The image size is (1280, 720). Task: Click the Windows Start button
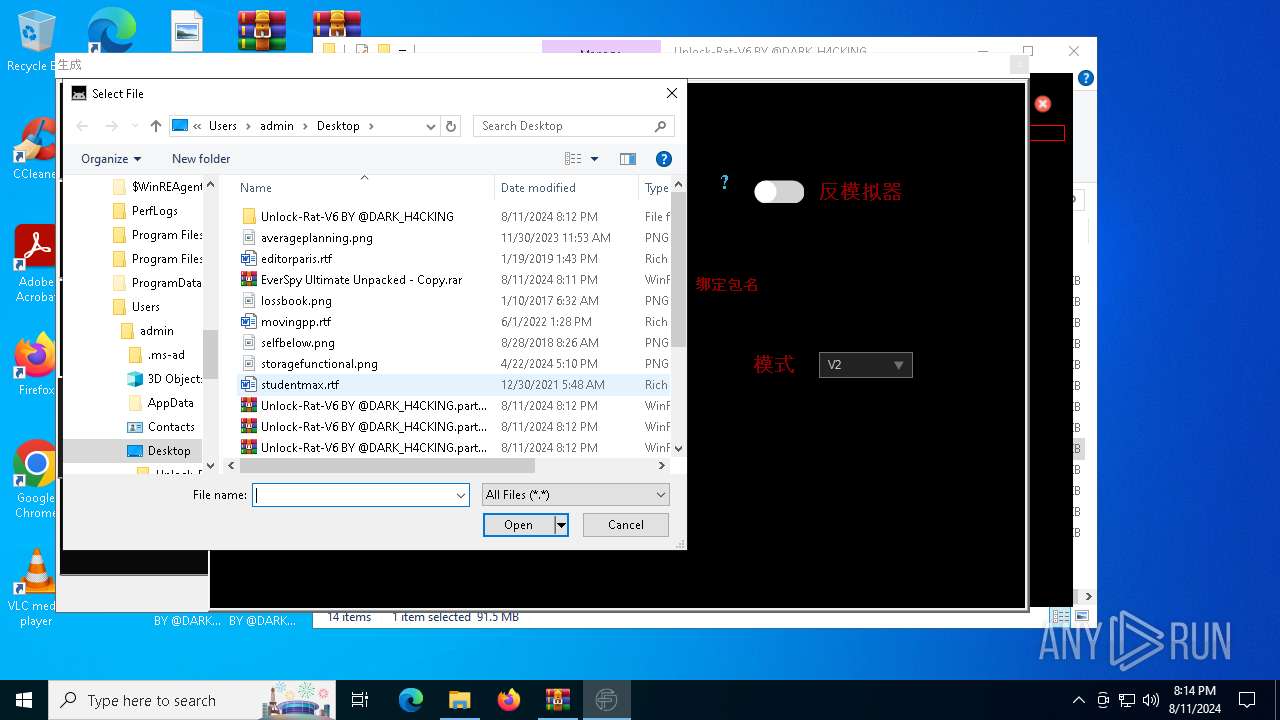pyautogui.click(x=24, y=700)
